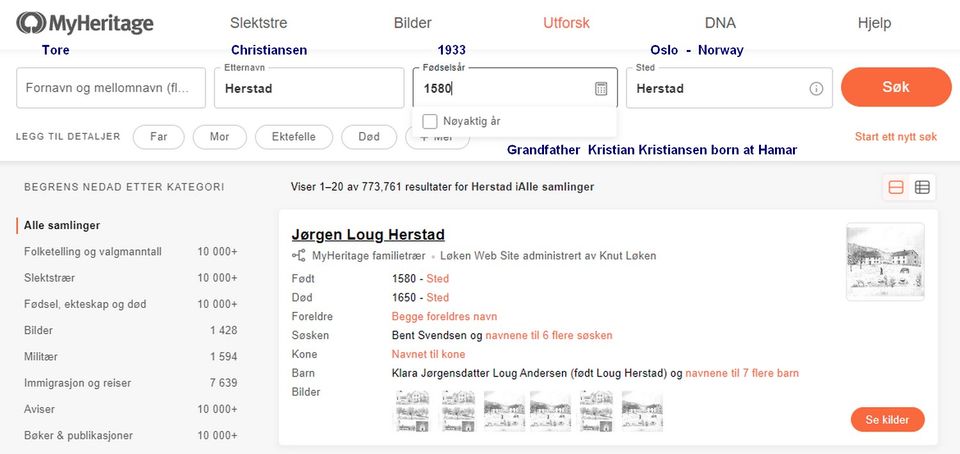Switch to table view layout
The width and height of the screenshot is (960, 454).
click(x=922, y=187)
